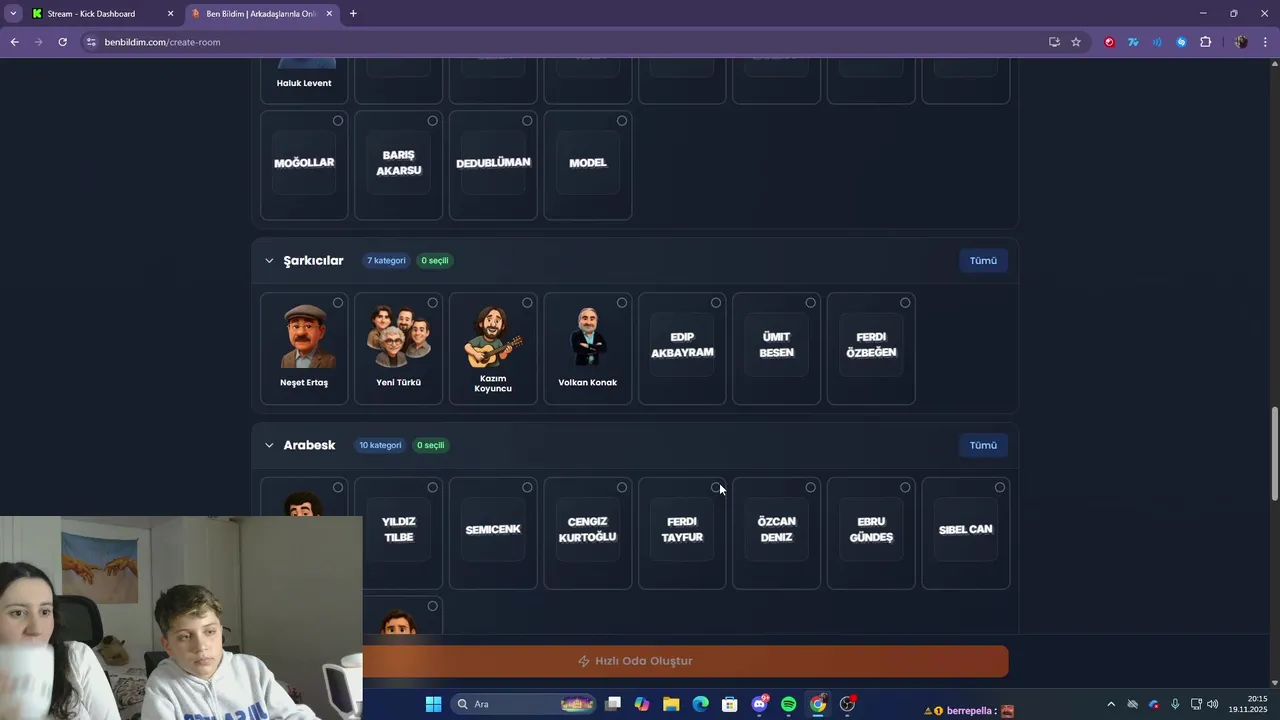This screenshot has width=1280, height=720.
Task: Select the Kazım Koyuncu category radio
Action: click(527, 303)
